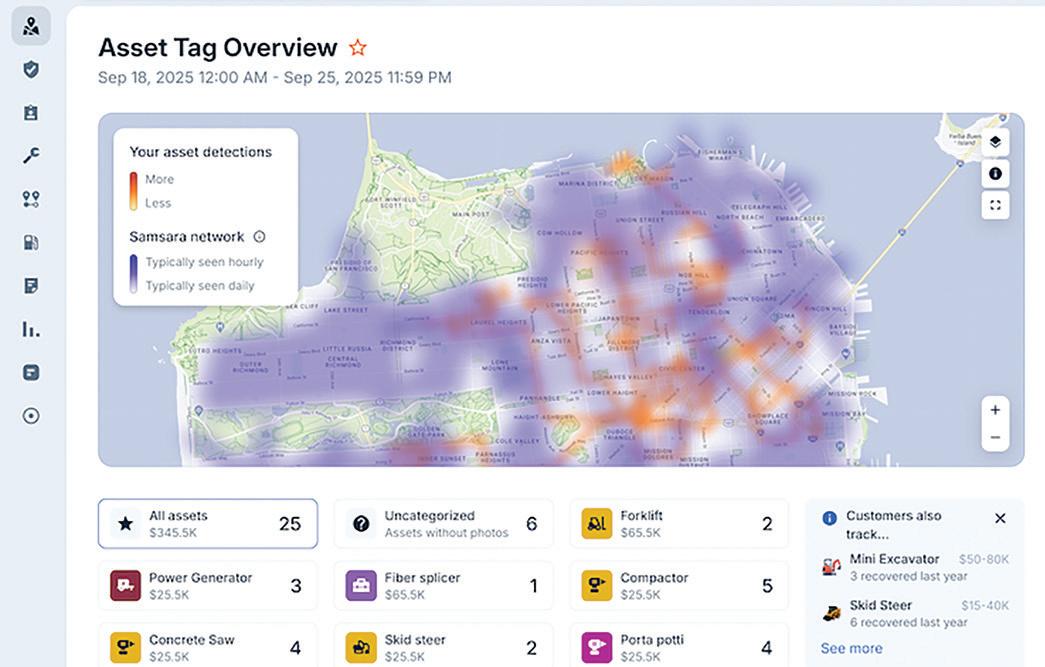Viewport: 1045px width, 667px height.
Task: Click the Skid Steer thumbnail image
Action: 831,613
